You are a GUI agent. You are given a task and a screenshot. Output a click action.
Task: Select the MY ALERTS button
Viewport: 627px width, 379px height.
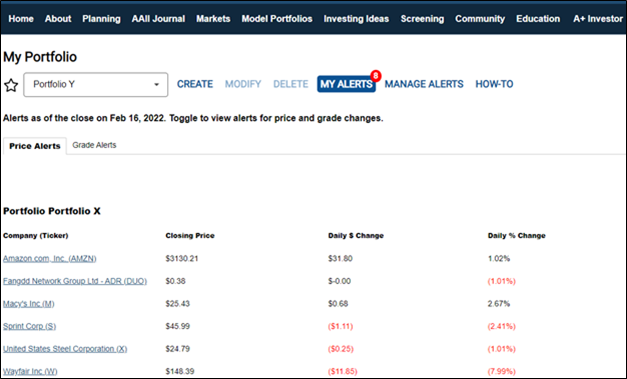[346, 84]
